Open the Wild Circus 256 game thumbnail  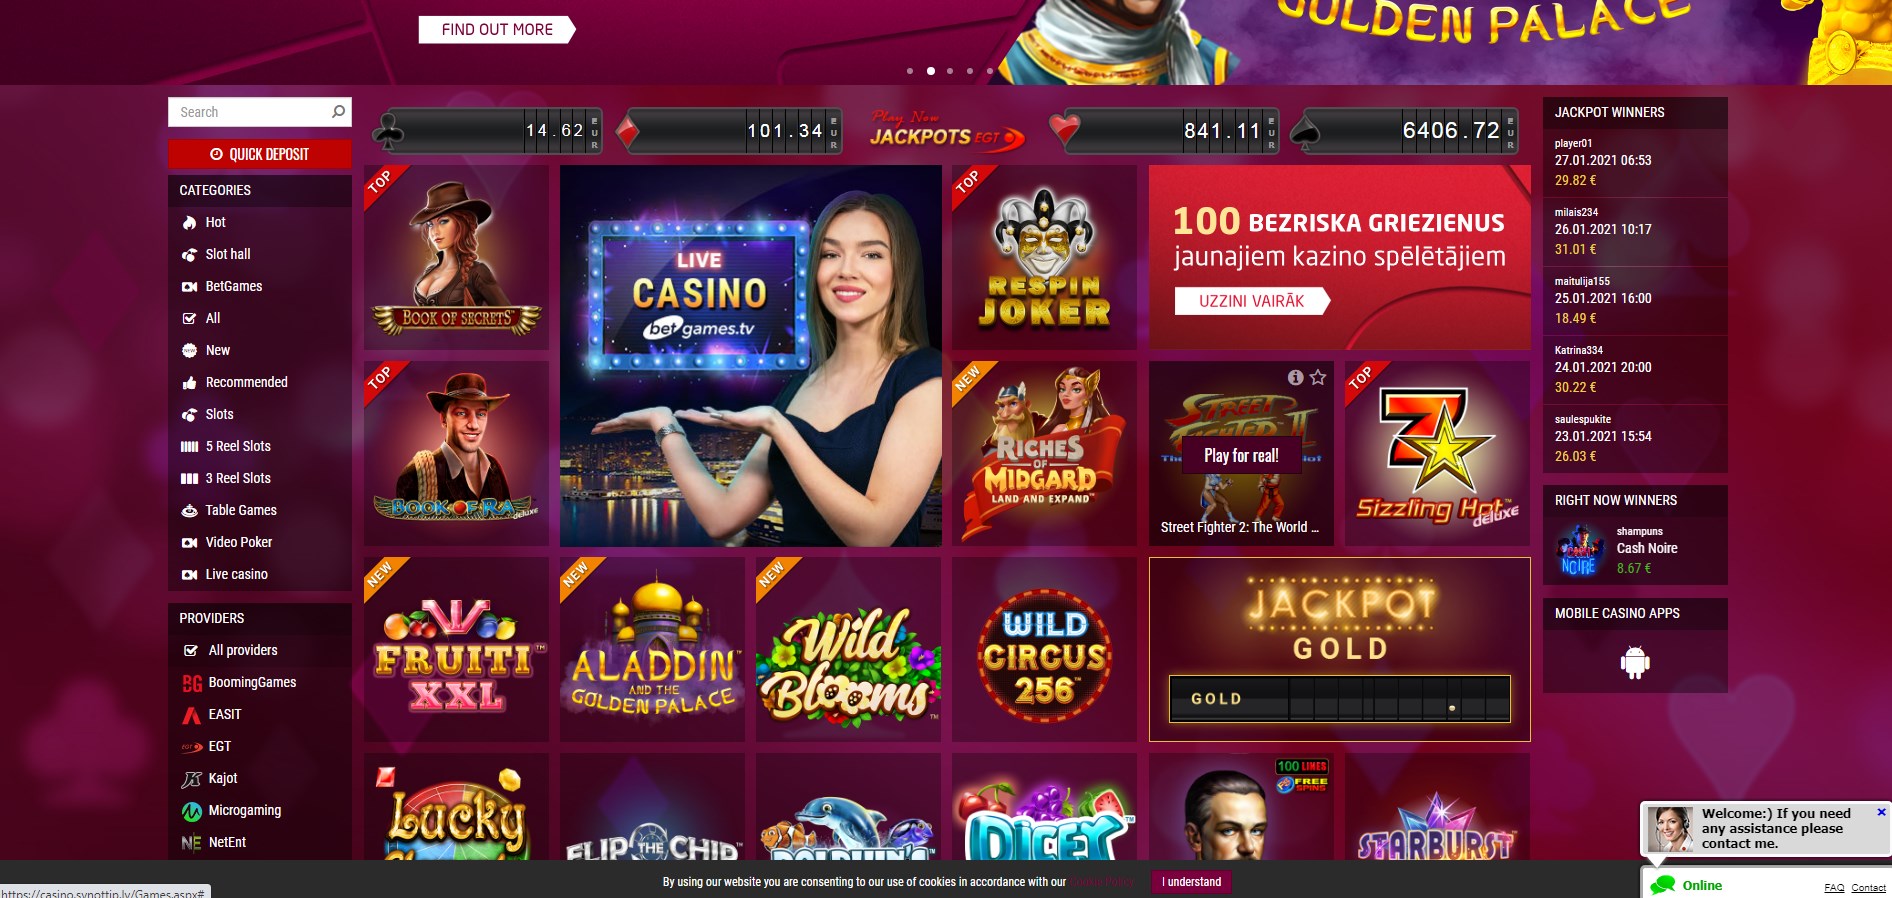[1044, 650]
